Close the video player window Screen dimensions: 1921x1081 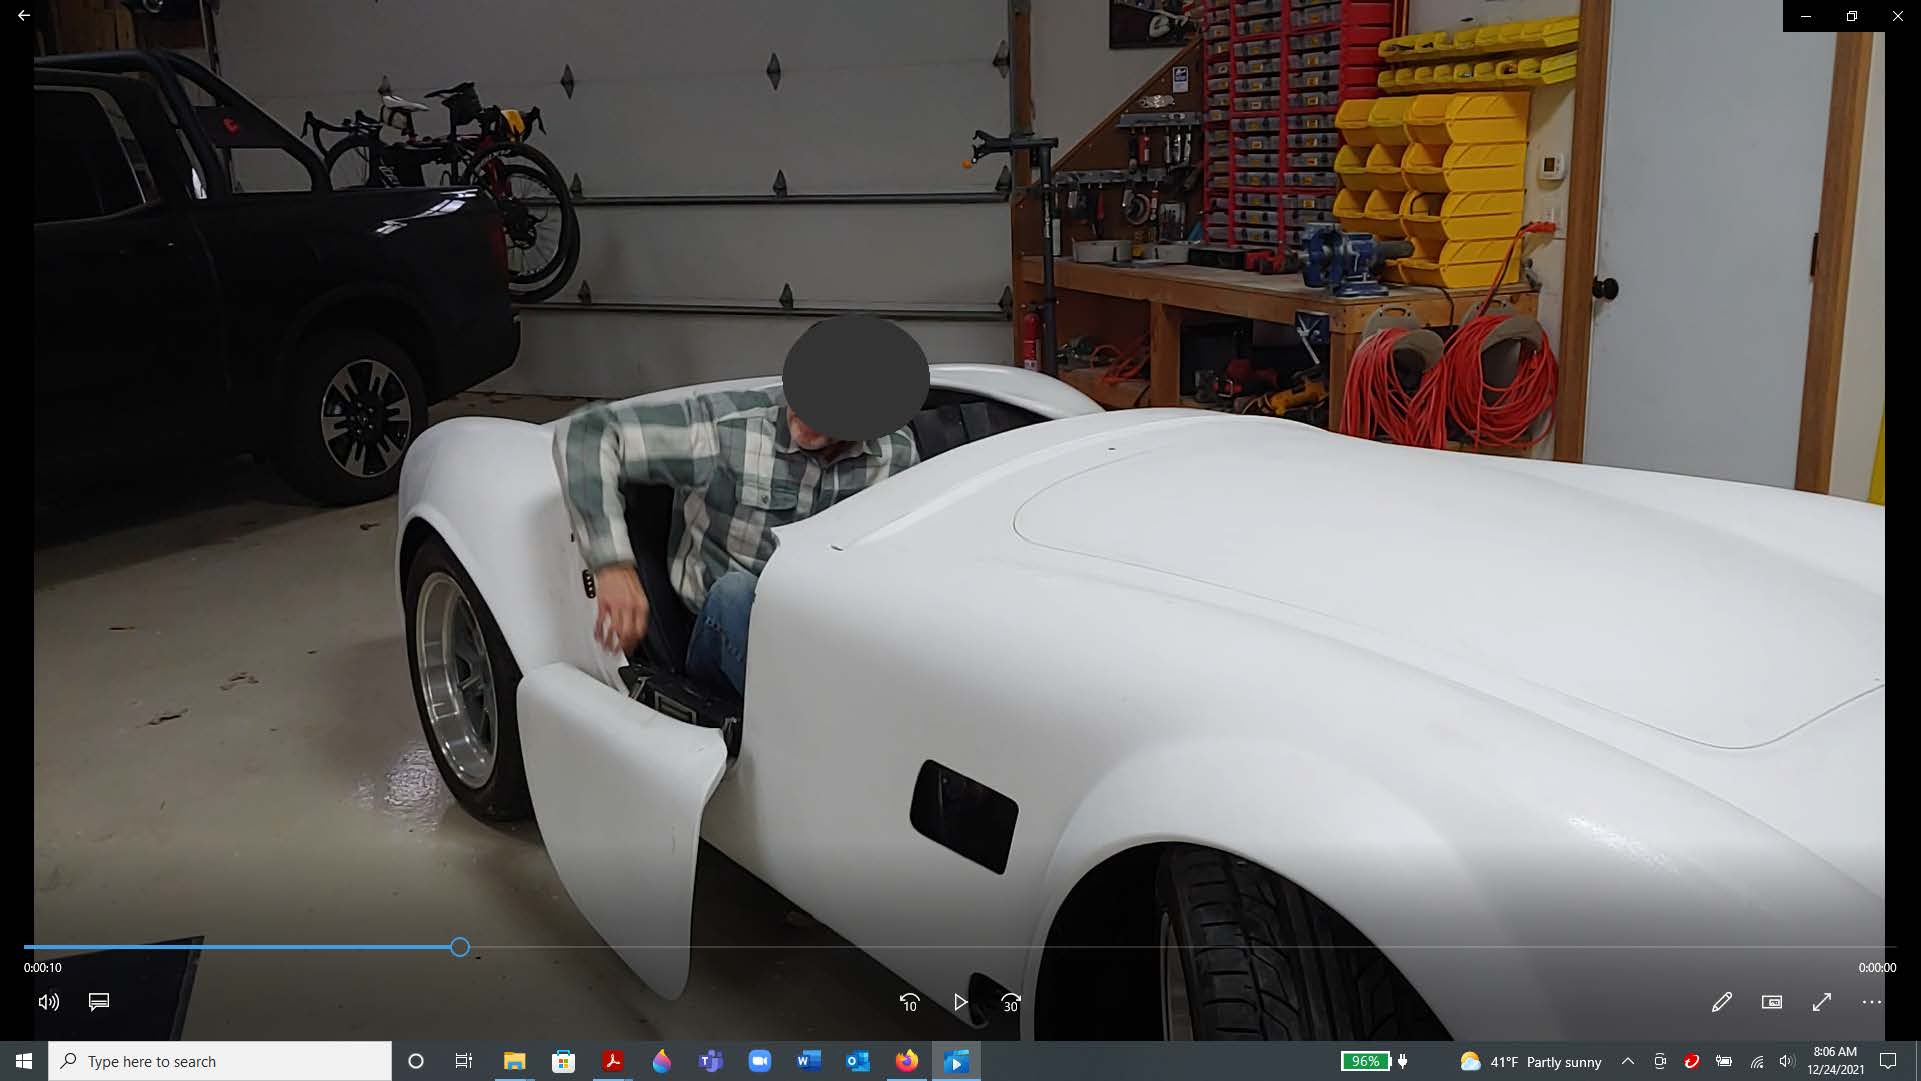point(1898,16)
